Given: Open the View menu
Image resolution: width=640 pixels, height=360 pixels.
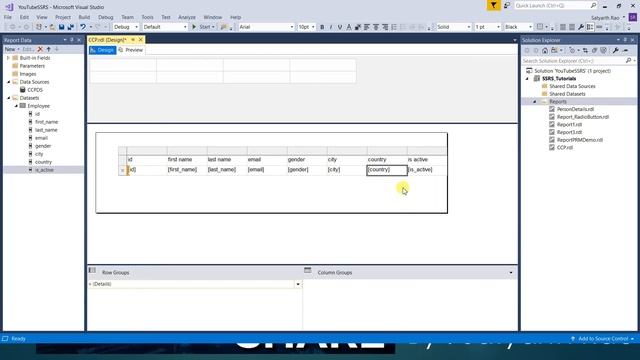Looking at the screenshot, I should point(42,17).
